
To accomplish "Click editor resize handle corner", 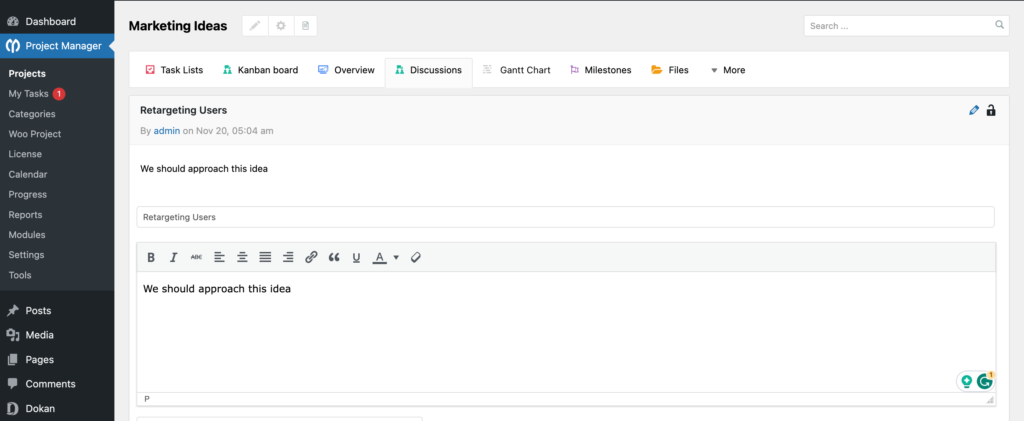I will [x=990, y=399].
